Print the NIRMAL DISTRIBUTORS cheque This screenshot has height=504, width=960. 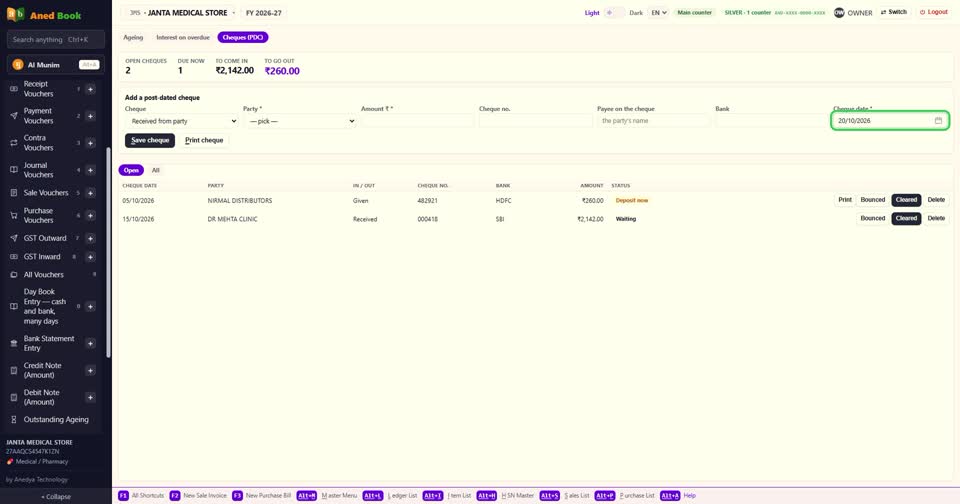[x=845, y=200]
